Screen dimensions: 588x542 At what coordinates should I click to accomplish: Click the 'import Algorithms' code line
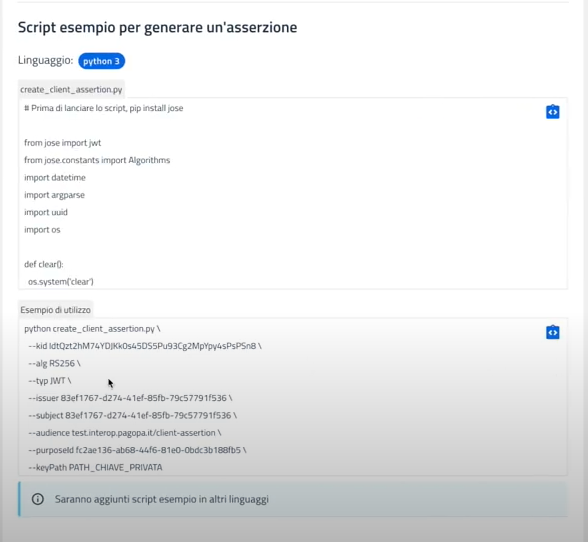97,160
